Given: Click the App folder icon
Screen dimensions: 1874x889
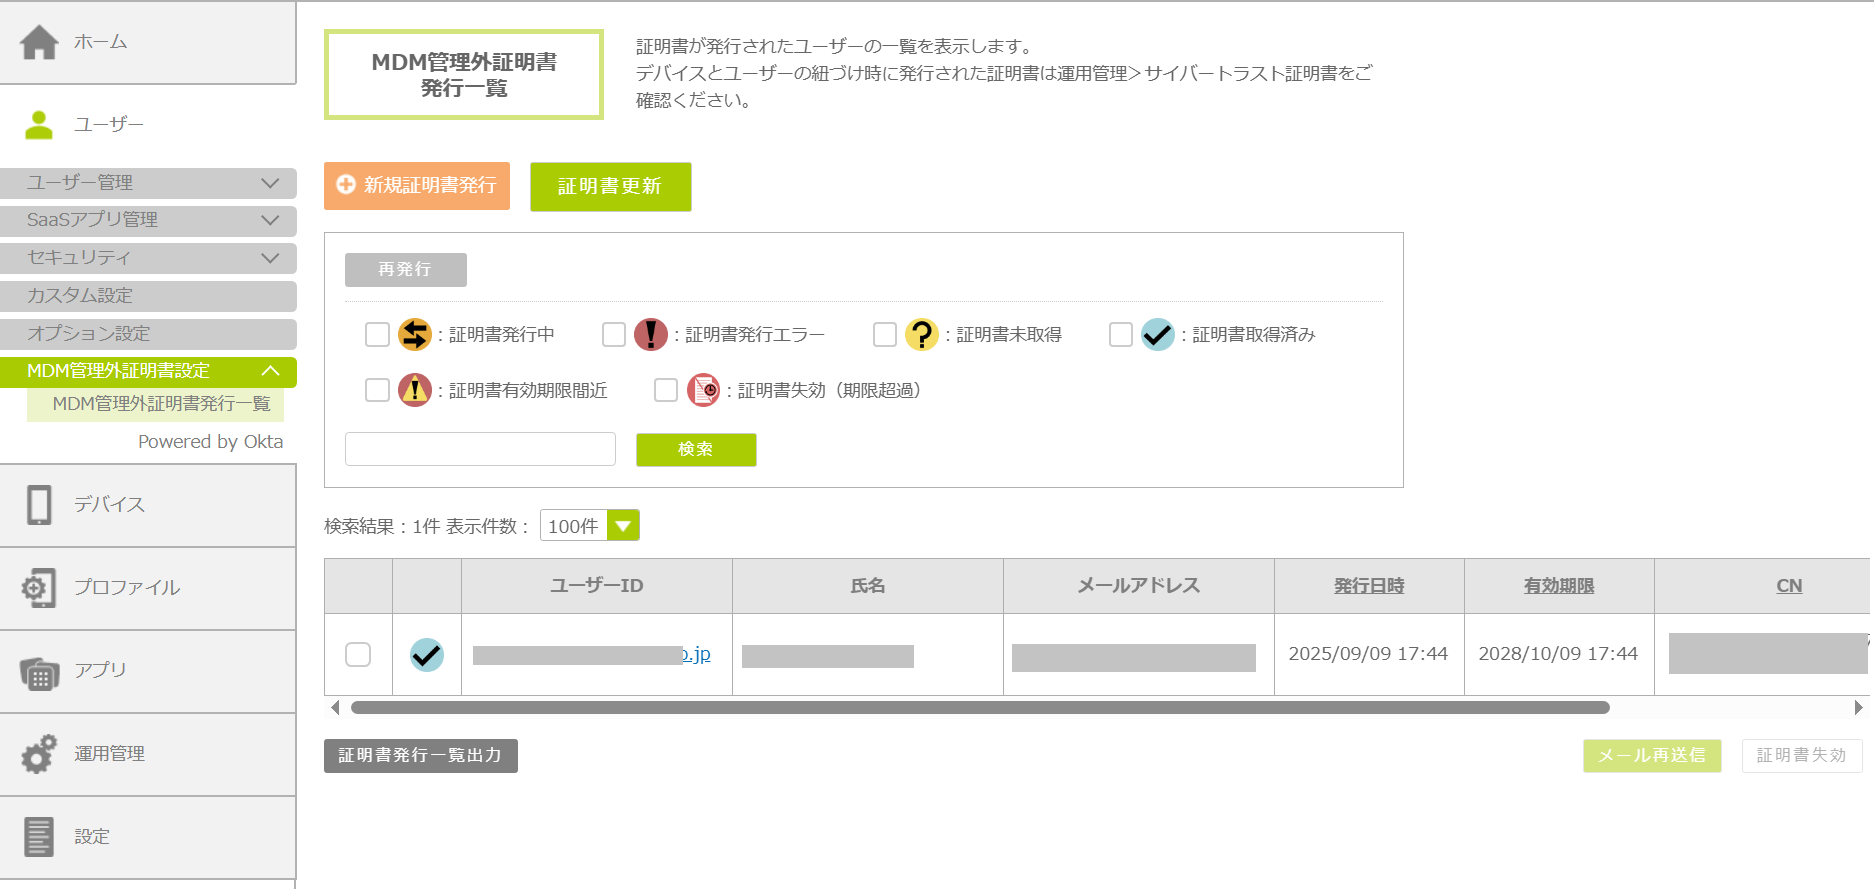Looking at the screenshot, I should (x=39, y=672).
